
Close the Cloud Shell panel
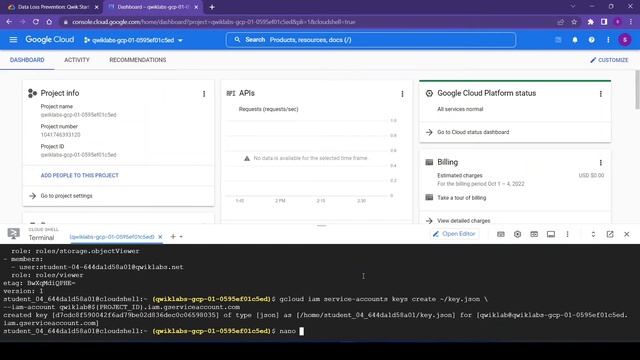627,234
